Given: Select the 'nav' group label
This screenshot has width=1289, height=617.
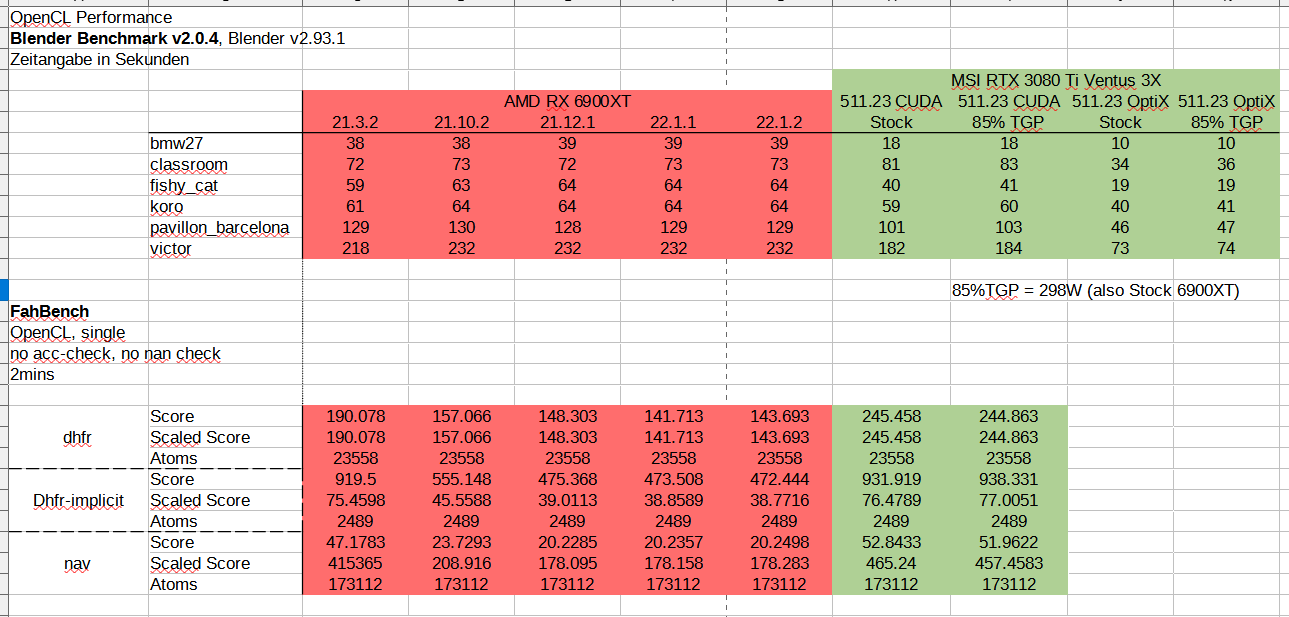Looking at the screenshot, I should pyautogui.click(x=78, y=563).
